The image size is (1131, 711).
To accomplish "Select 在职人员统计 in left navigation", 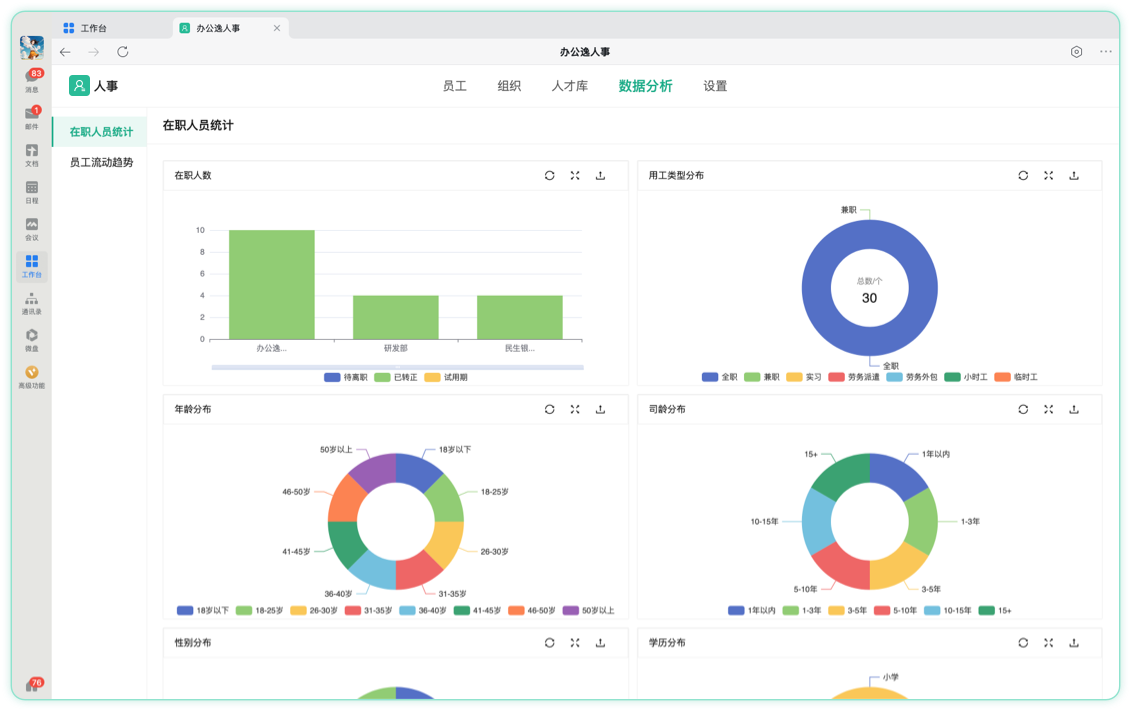I will pos(100,132).
